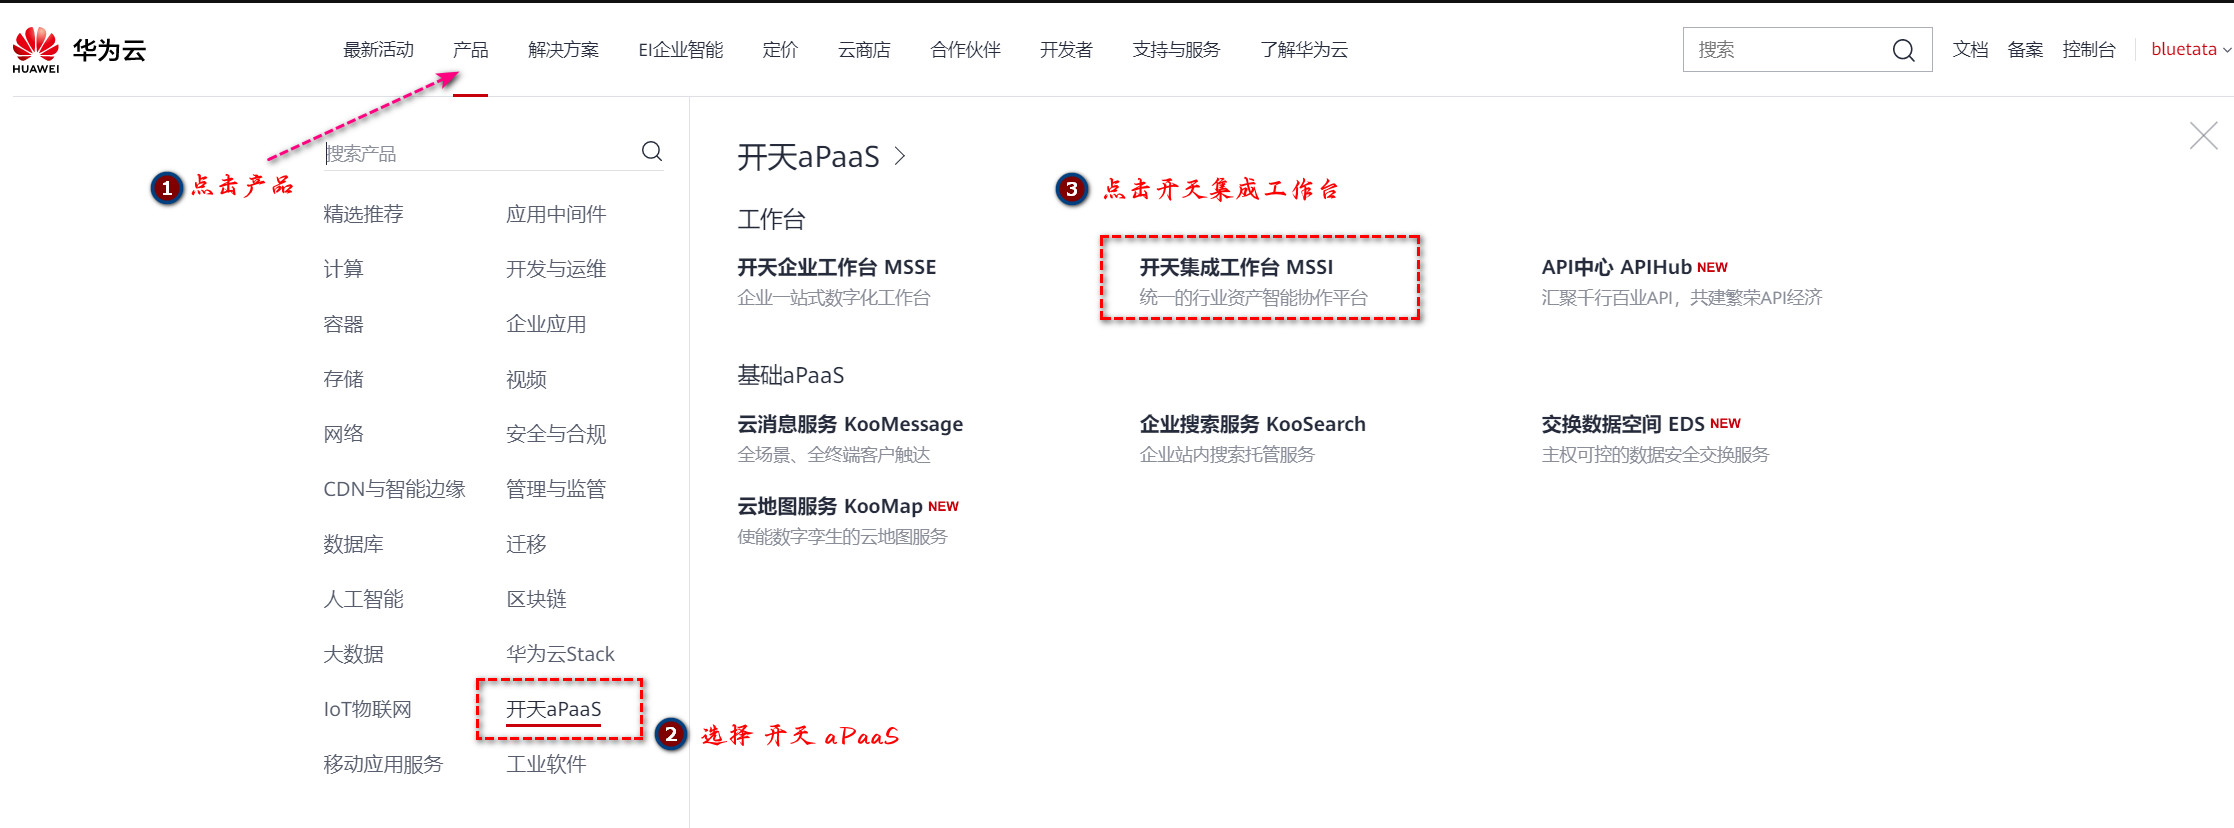The image size is (2234, 828).
Task: Open the 控制台 console link
Action: coord(2088,49)
